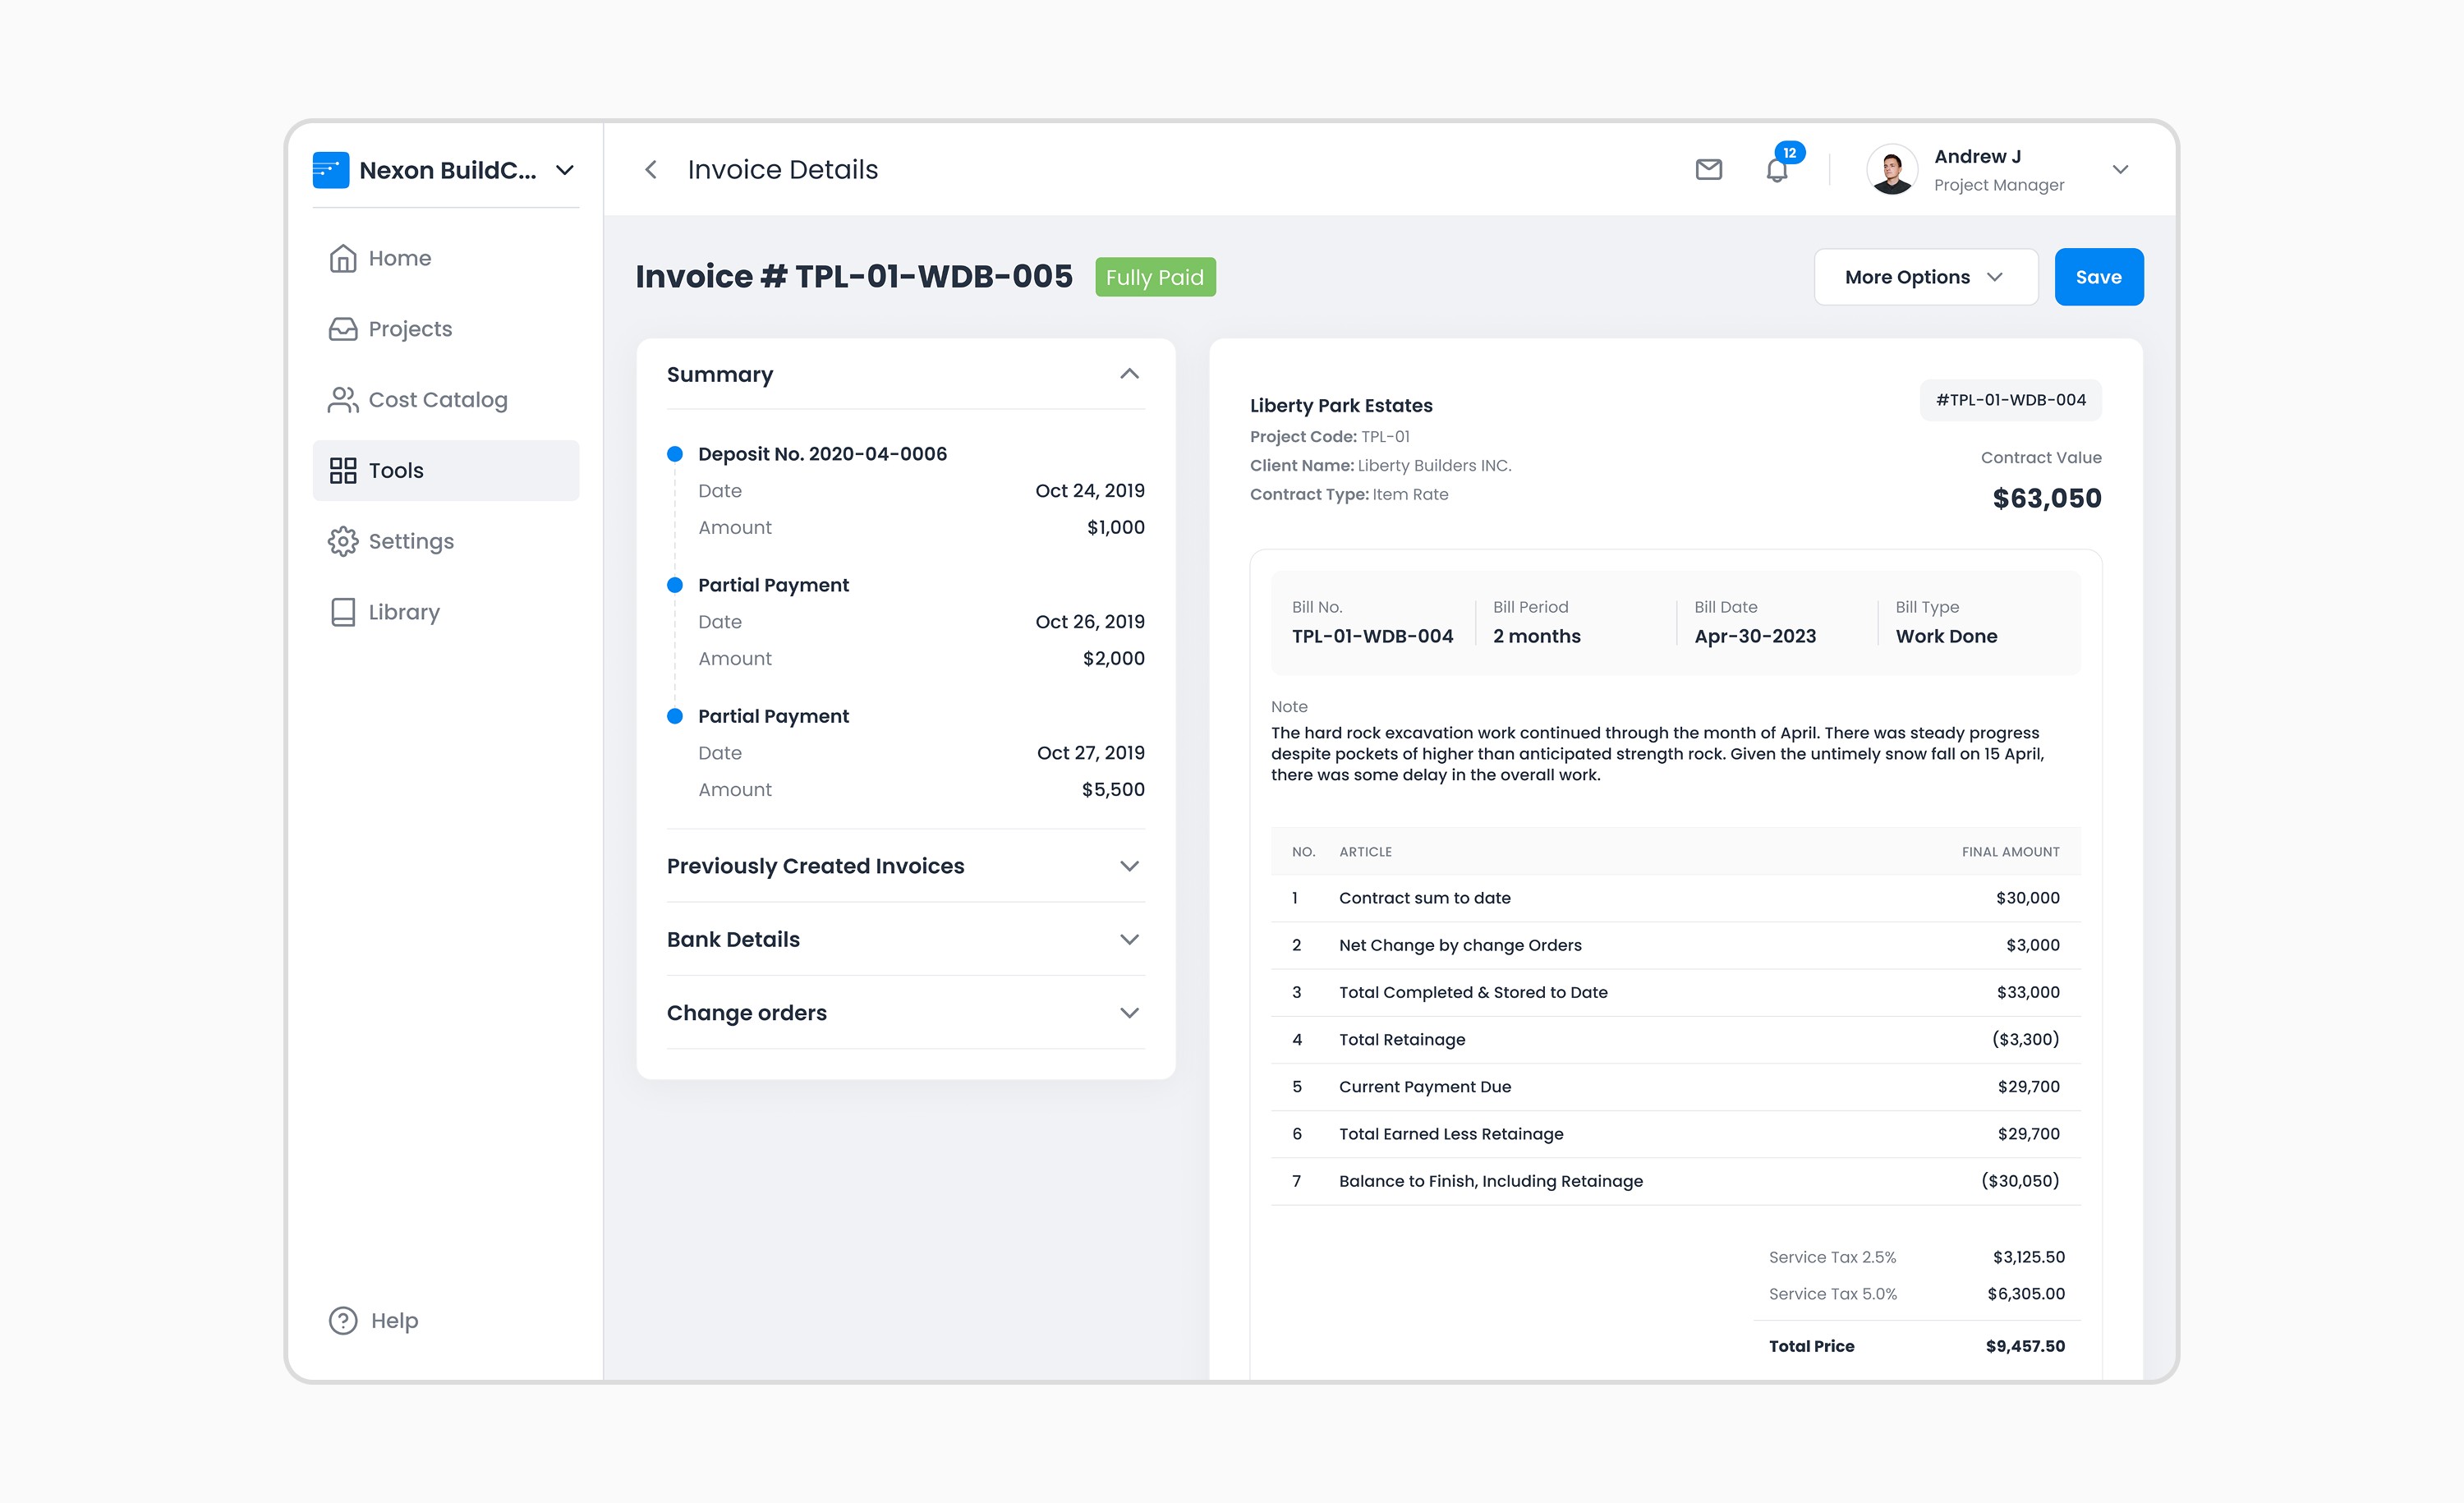Viewport: 2464px width, 1503px height.
Task: Click the Current Payment Due amount $29,700
Action: click(x=2028, y=1087)
